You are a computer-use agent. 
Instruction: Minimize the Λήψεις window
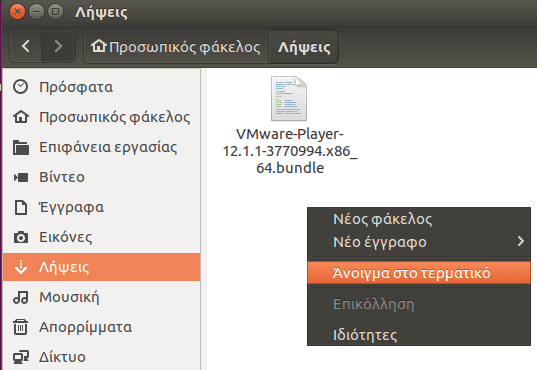(36, 12)
